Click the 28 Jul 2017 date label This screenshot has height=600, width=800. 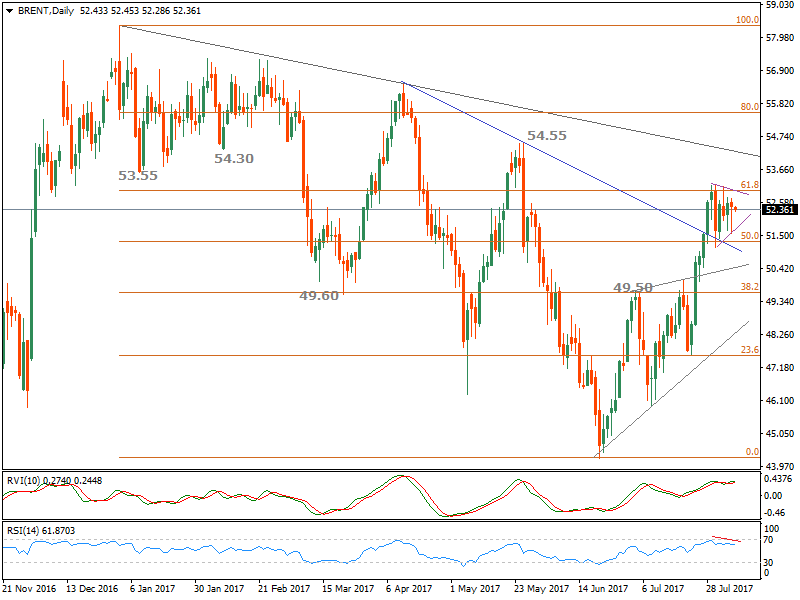point(730,588)
